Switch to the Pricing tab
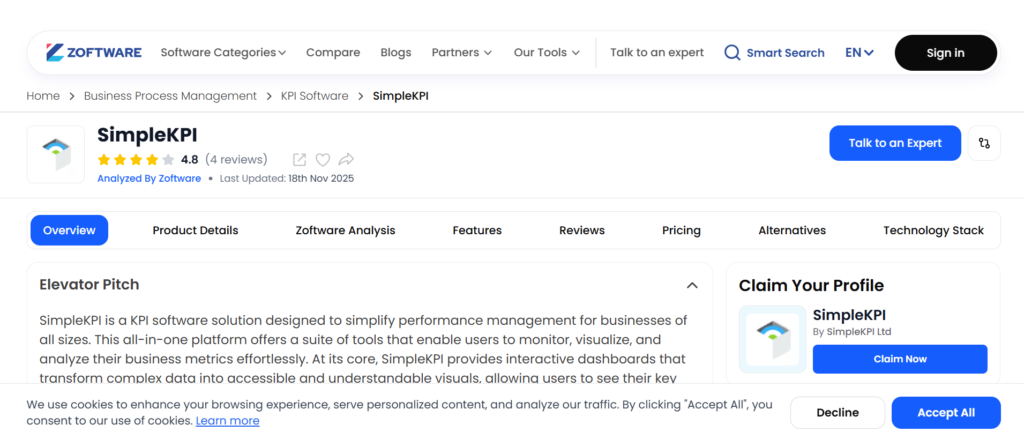This screenshot has height=439, width=1024. pos(681,230)
